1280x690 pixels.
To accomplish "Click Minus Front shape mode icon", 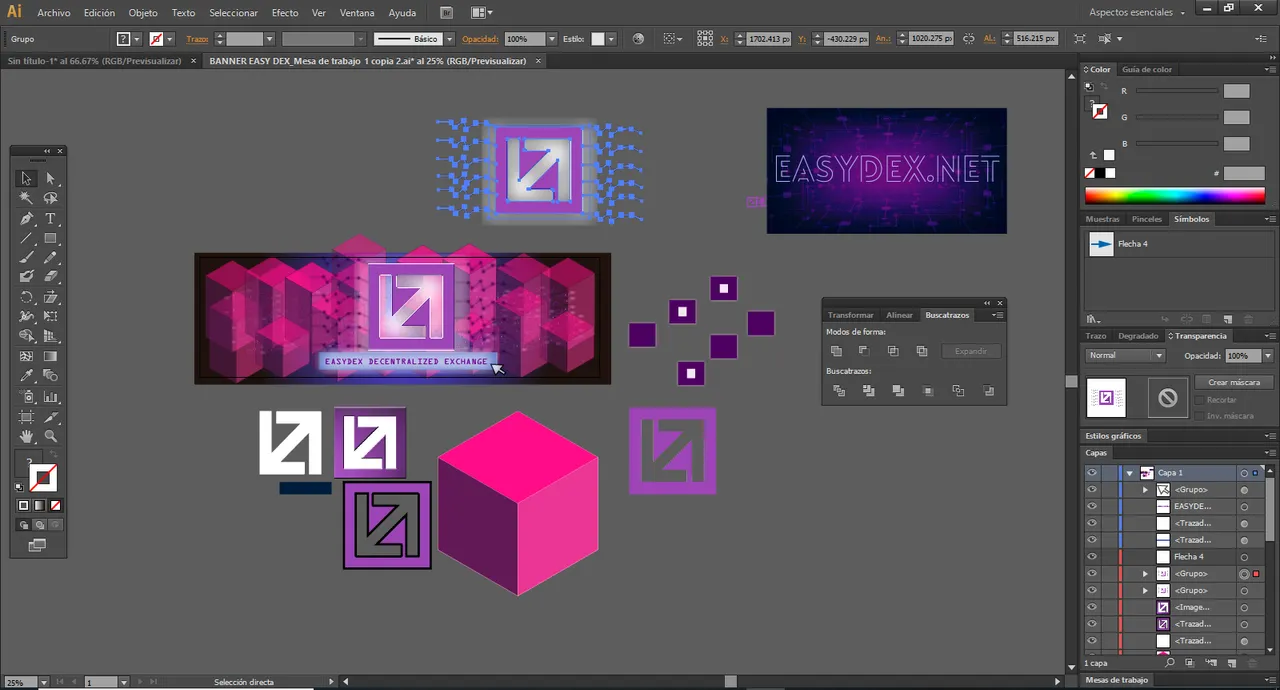I will [864, 351].
